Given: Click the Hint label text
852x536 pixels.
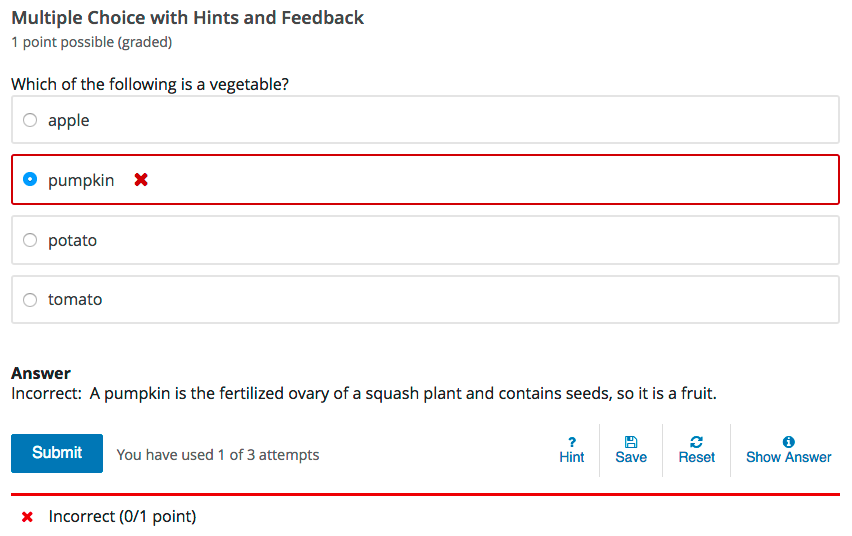Looking at the screenshot, I should [x=572, y=457].
